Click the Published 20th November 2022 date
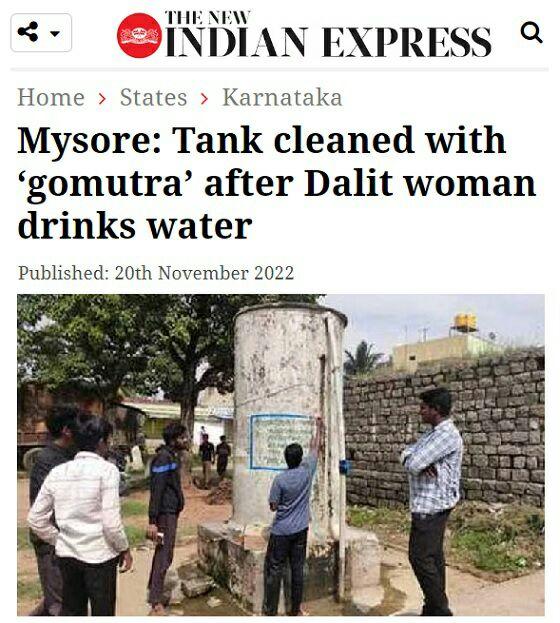 coord(156,273)
